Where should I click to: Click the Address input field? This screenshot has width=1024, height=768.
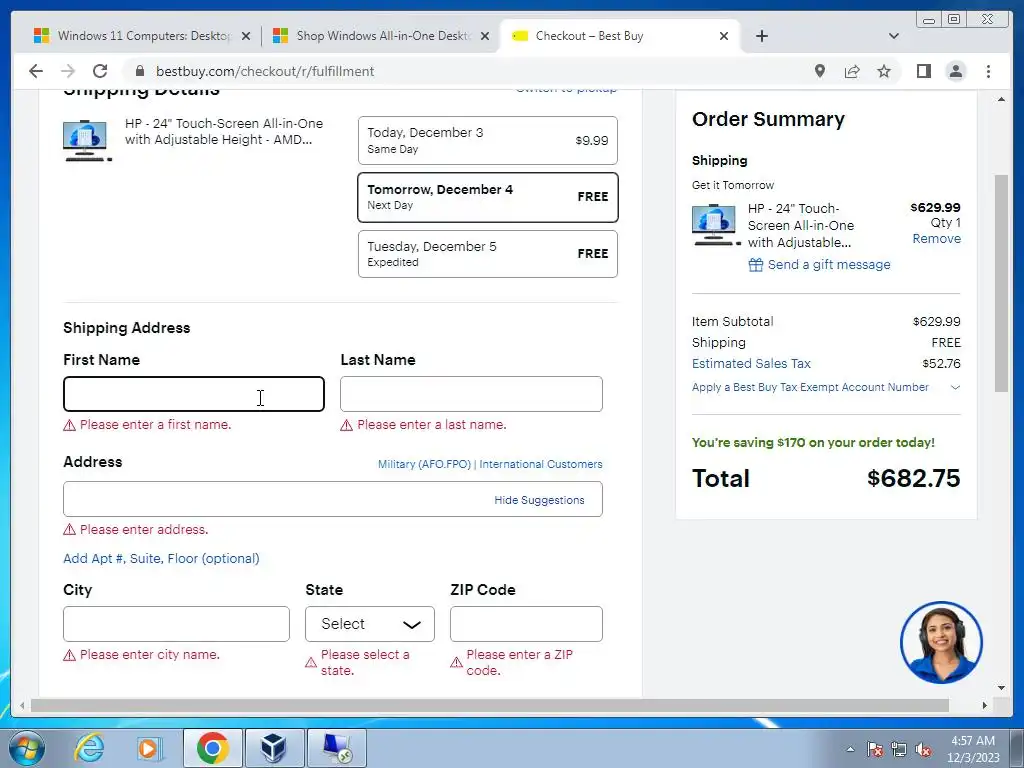point(333,499)
